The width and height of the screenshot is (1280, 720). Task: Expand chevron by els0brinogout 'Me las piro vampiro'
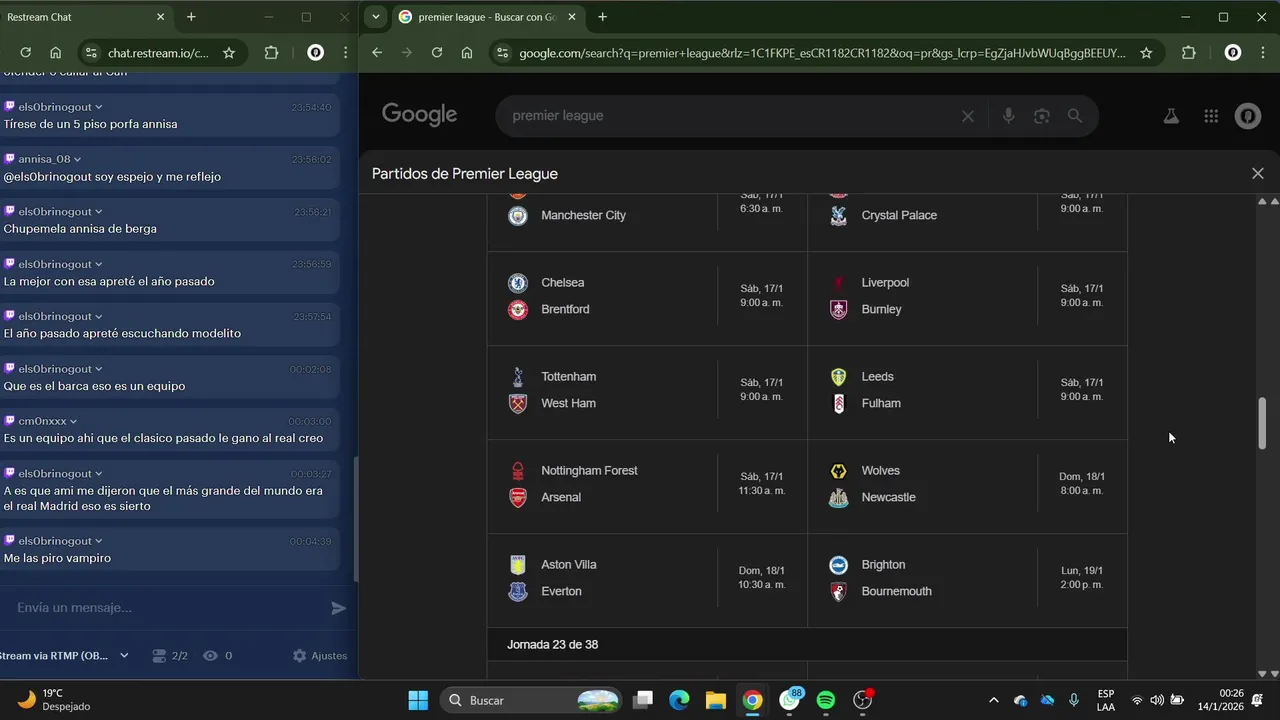pos(98,541)
